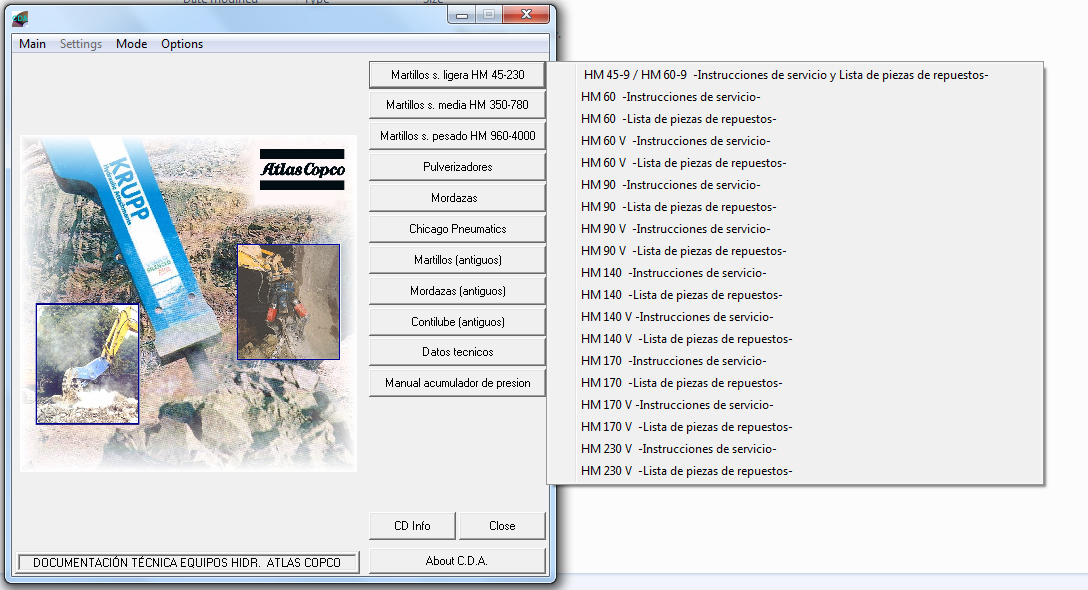Select HM 230 V -Instrucciones de servicio-
Image resolution: width=1088 pixels, height=590 pixels.
[x=795, y=448]
